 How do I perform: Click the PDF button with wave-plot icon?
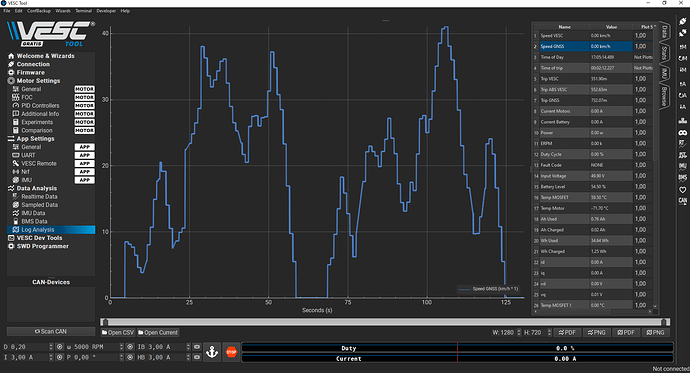click(x=567, y=333)
